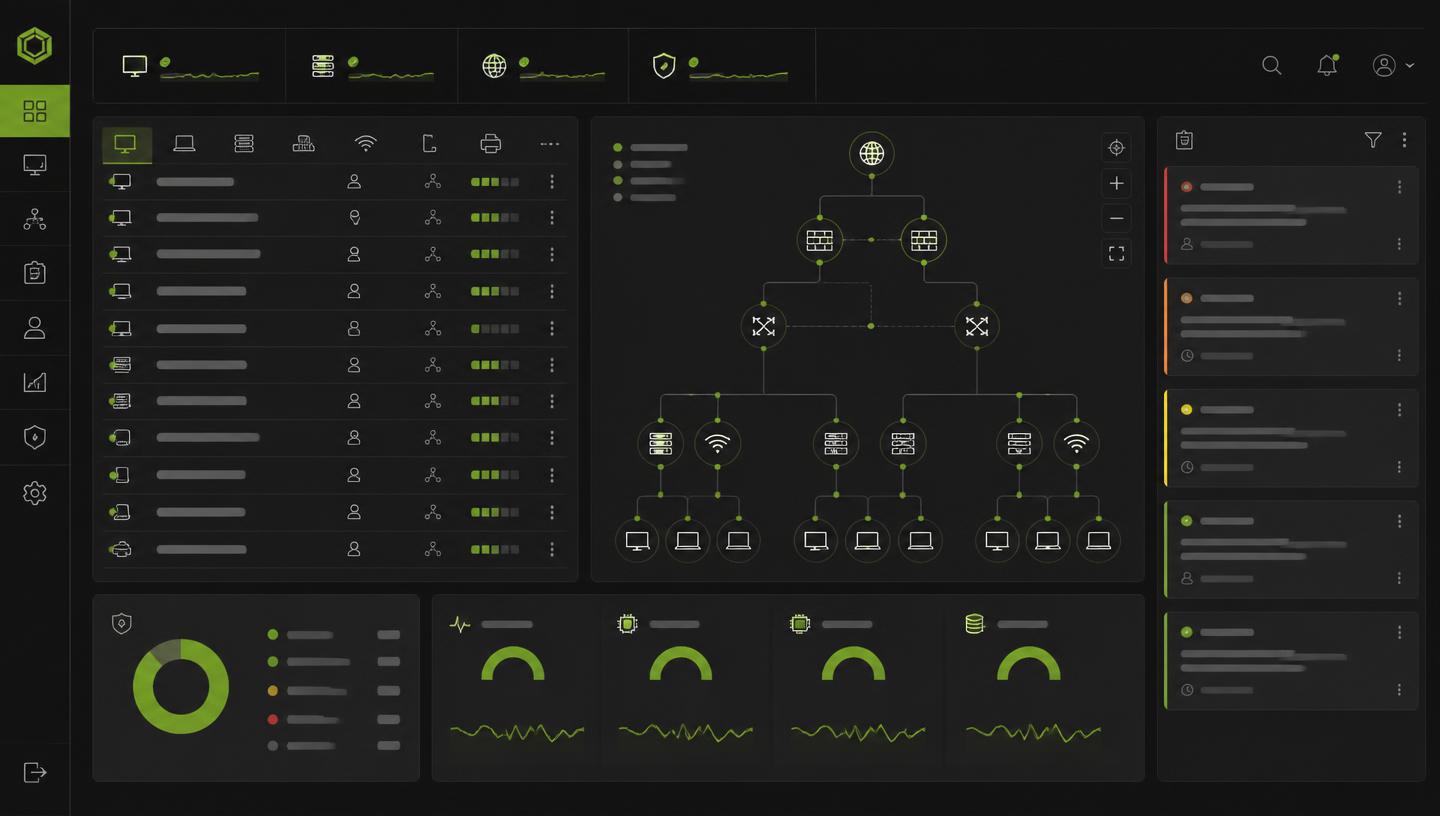Open the security shield page in sidebar
The image size is (1440, 816).
click(35, 437)
